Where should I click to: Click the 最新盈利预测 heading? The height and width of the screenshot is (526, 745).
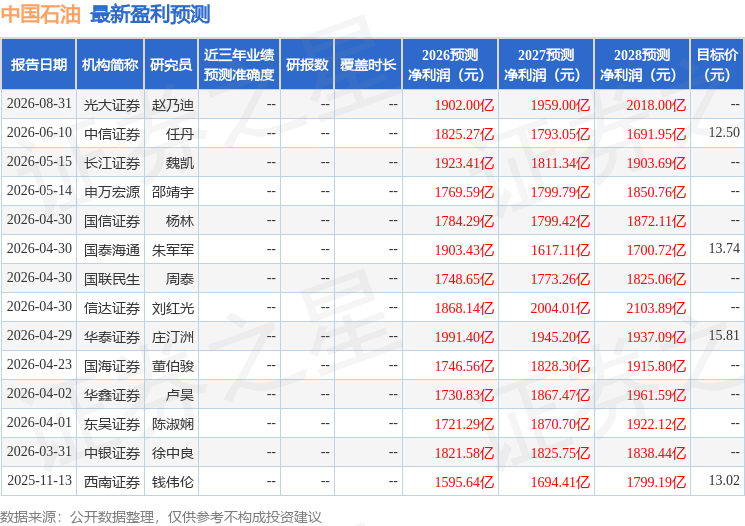tap(150, 15)
